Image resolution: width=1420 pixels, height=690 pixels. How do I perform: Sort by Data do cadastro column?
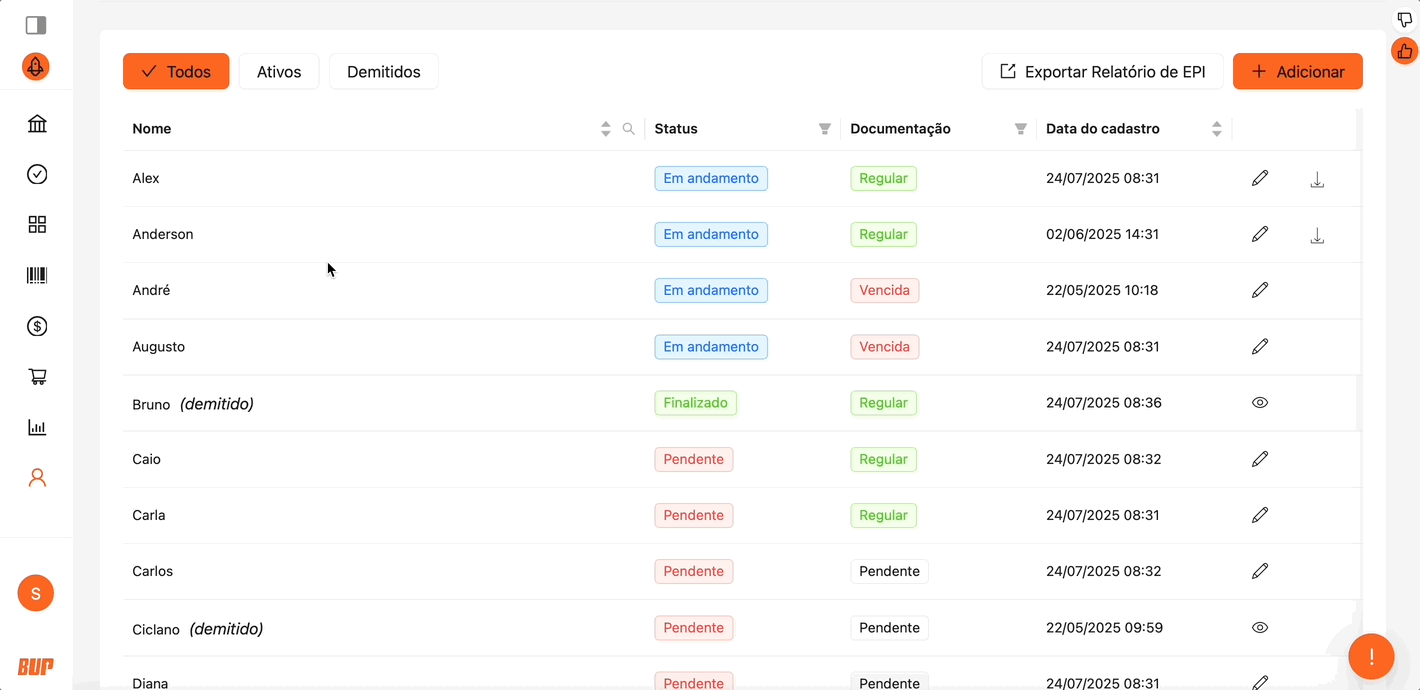click(x=1216, y=129)
